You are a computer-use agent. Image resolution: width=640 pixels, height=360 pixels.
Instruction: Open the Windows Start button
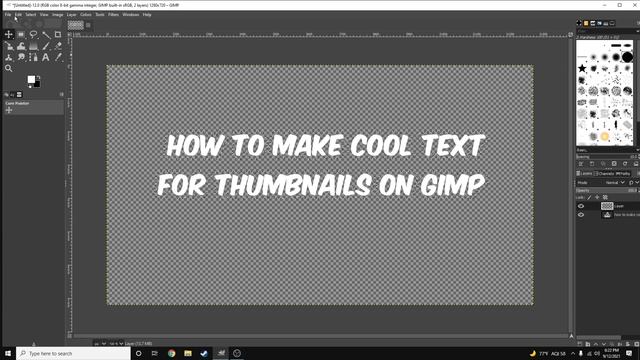(8, 353)
